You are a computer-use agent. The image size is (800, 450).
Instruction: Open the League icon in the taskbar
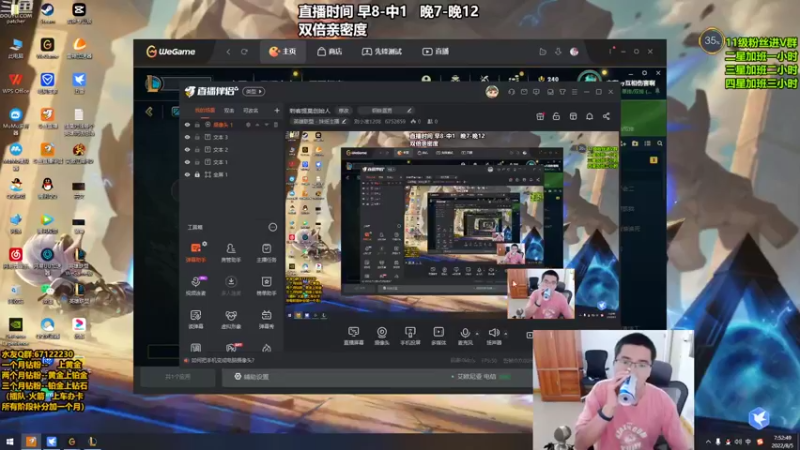click(x=92, y=441)
